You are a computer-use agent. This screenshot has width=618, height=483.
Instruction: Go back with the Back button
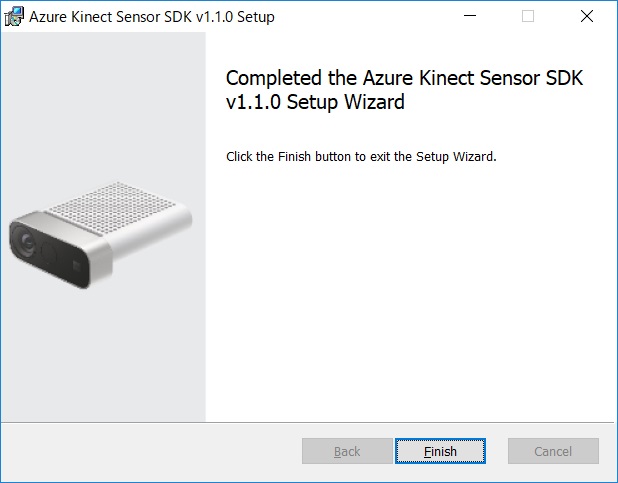347,451
